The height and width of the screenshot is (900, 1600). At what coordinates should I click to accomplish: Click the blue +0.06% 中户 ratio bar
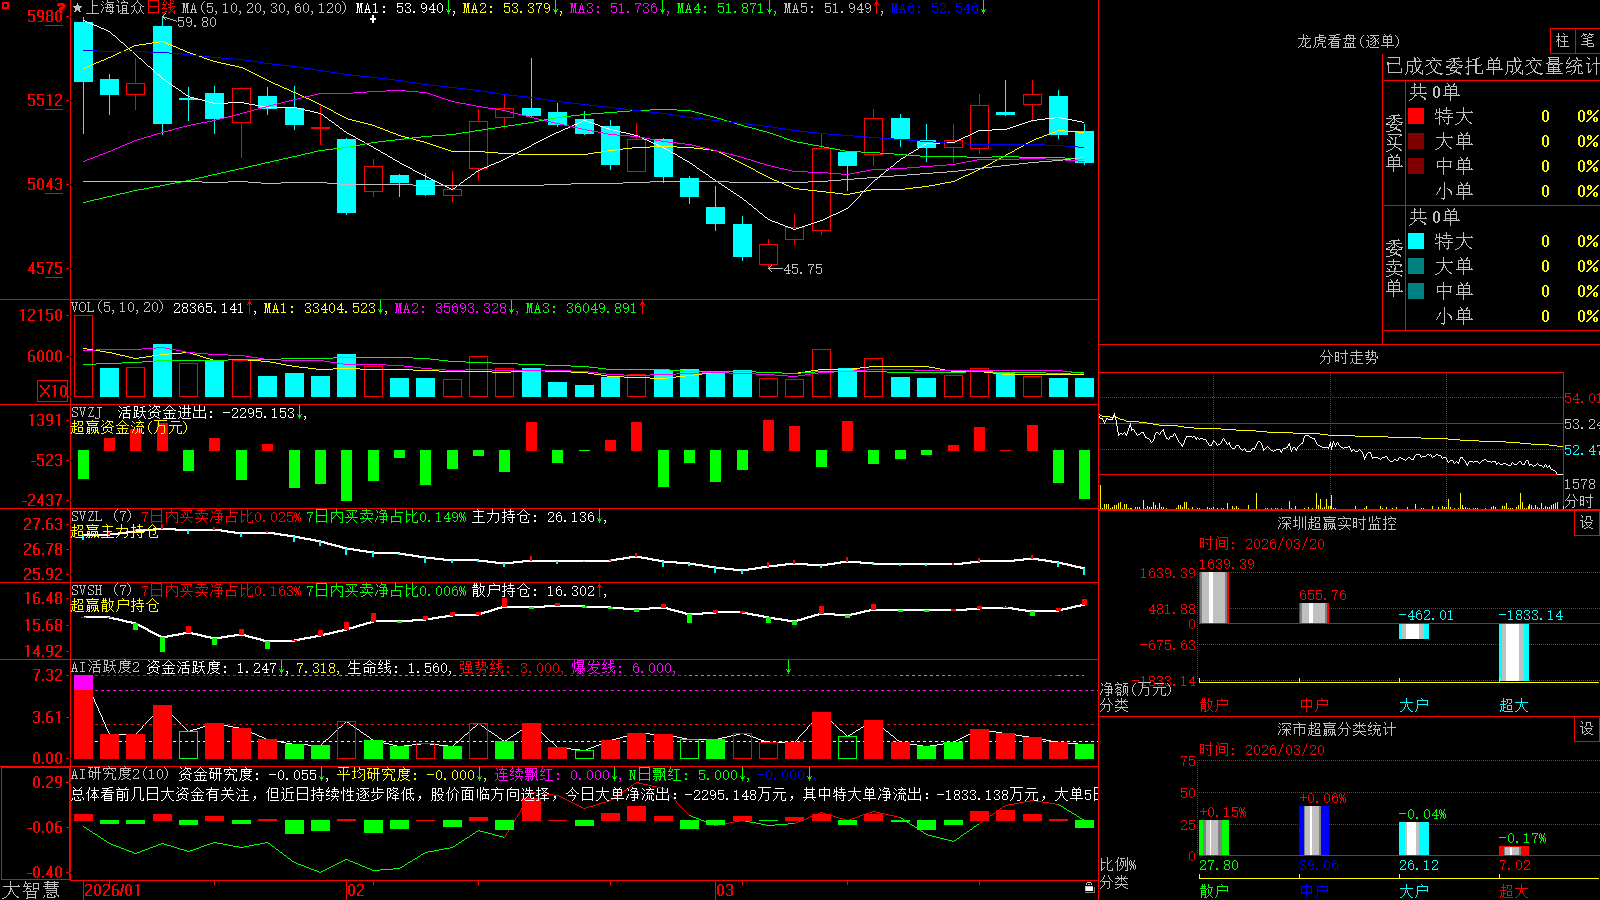(1314, 831)
